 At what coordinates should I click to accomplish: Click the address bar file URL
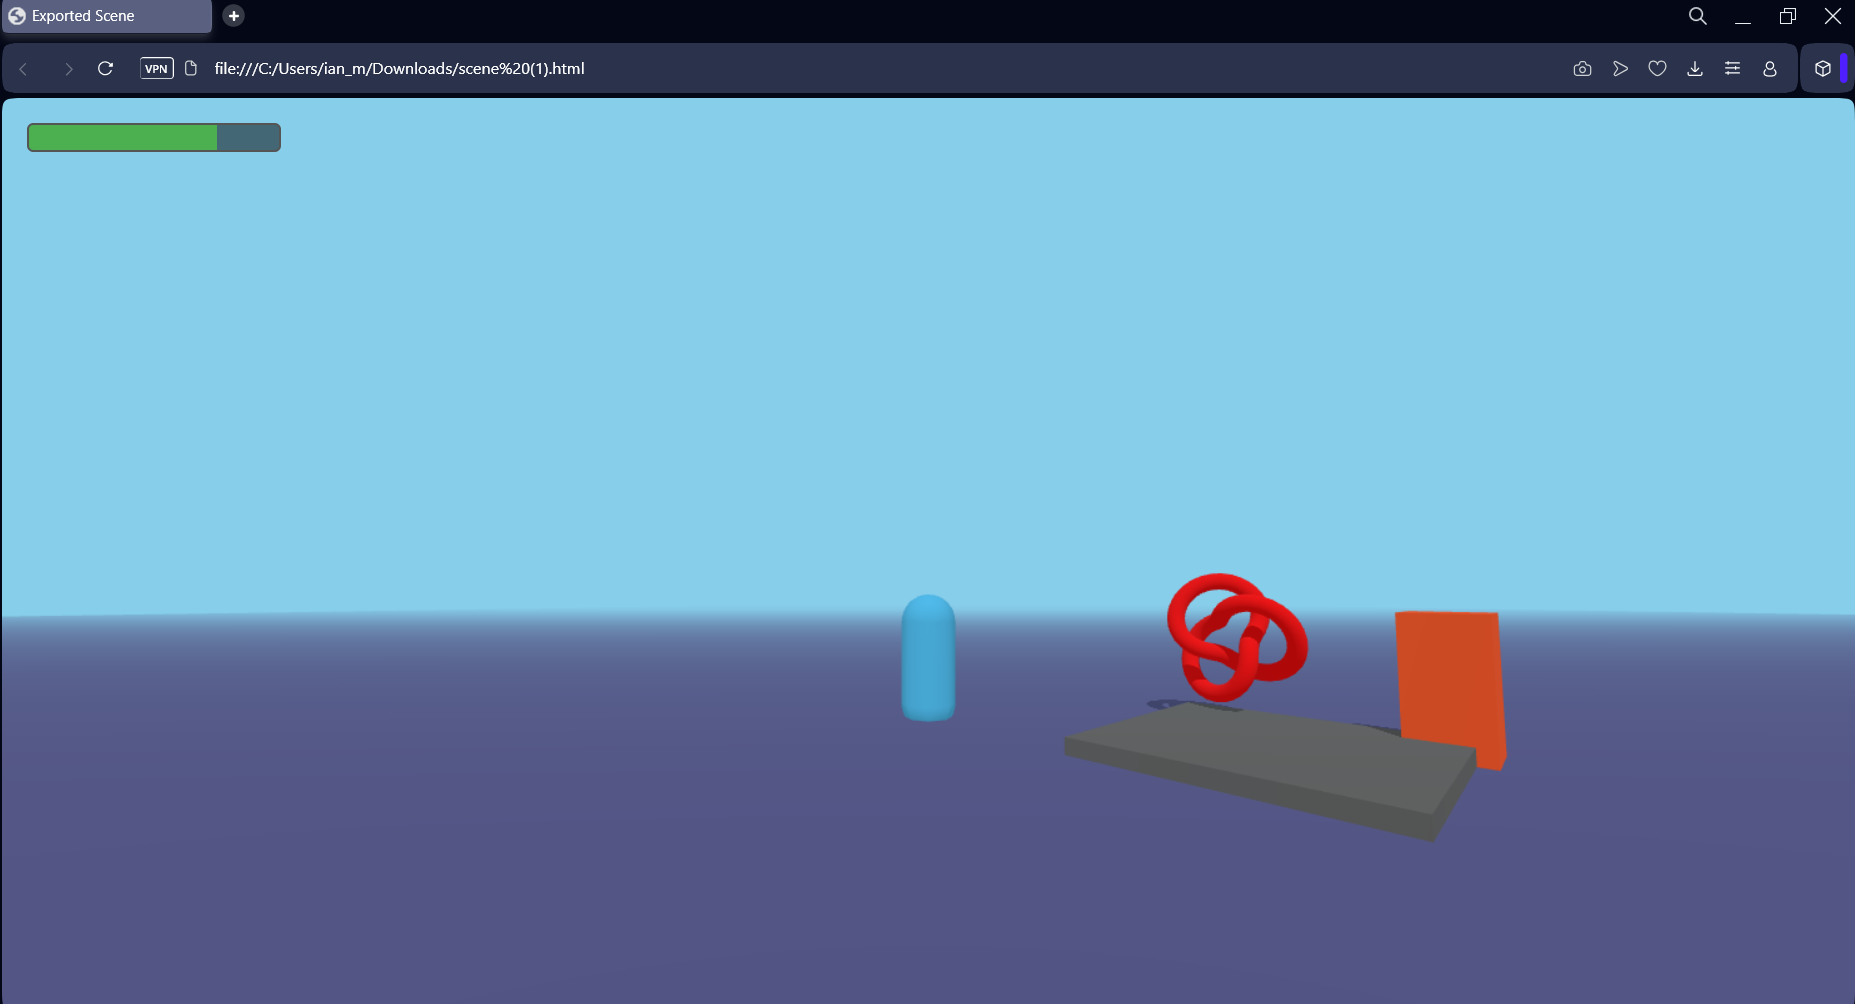coord(399,68)
